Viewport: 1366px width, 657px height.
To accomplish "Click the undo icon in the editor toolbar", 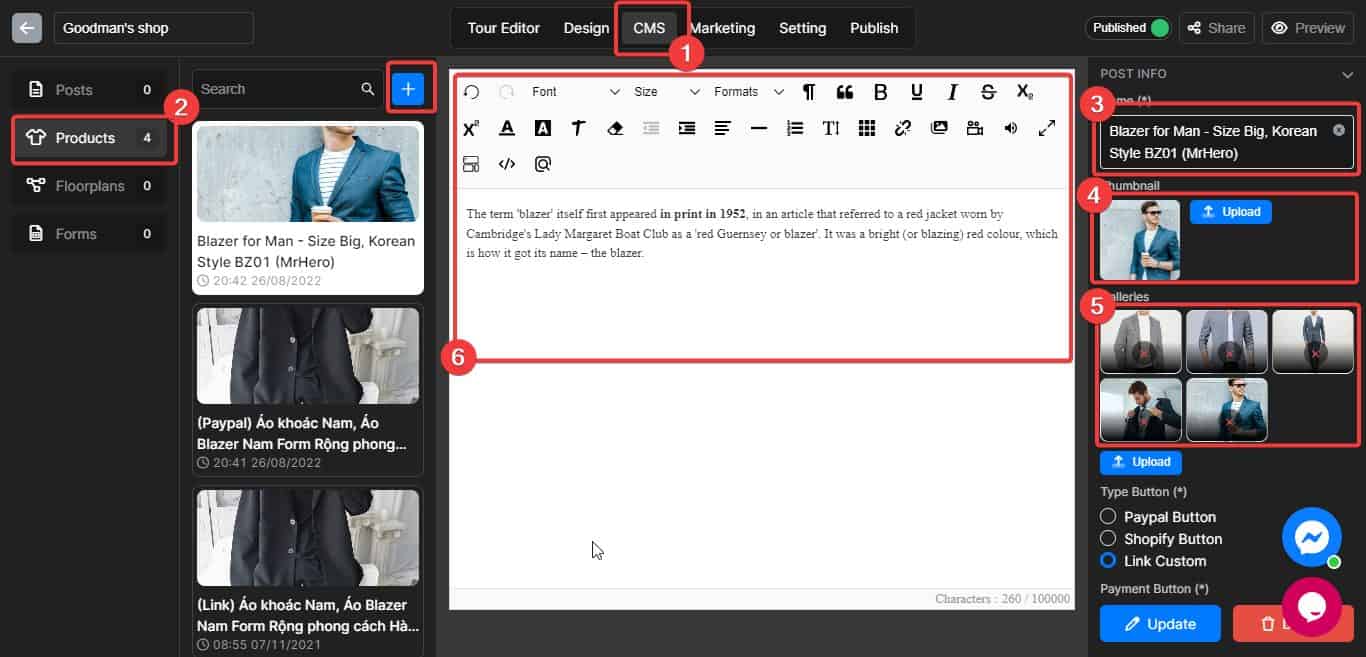I will (x=472, y=92).
